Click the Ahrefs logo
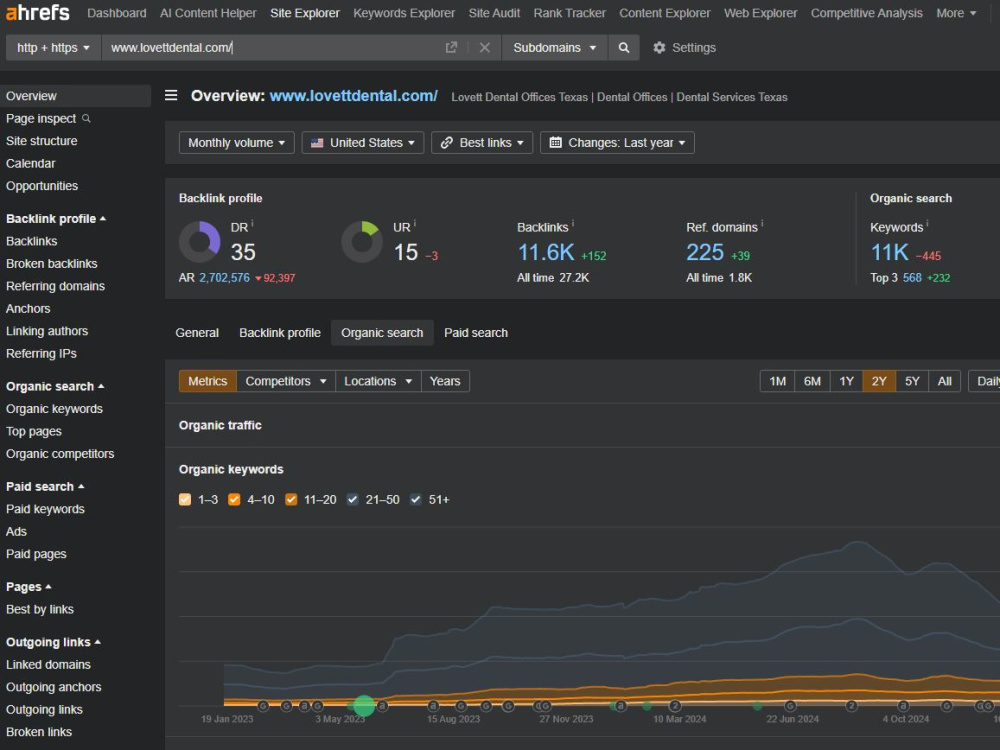 [38, 11]
